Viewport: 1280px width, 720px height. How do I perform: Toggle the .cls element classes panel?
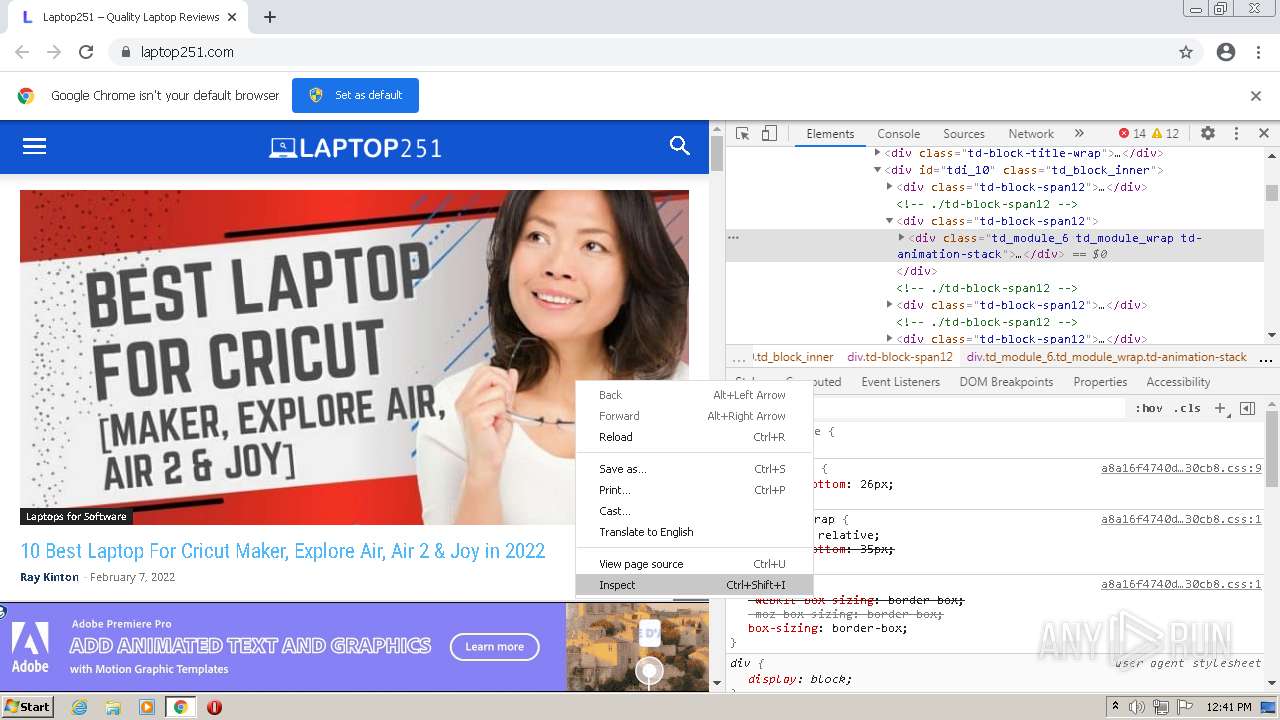click(x=1187, y=408)
